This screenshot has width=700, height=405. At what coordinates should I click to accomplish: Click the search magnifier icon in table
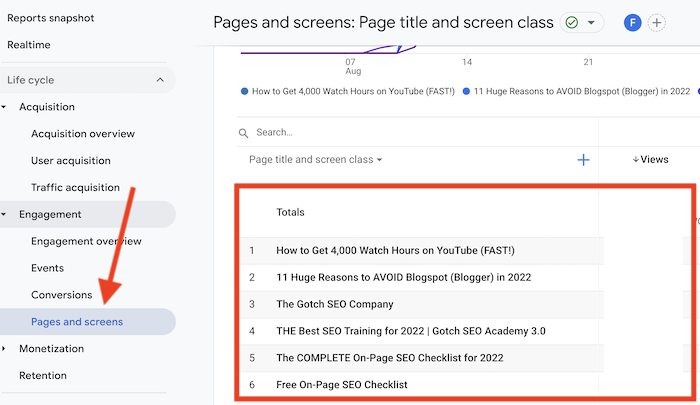point(243,133)
